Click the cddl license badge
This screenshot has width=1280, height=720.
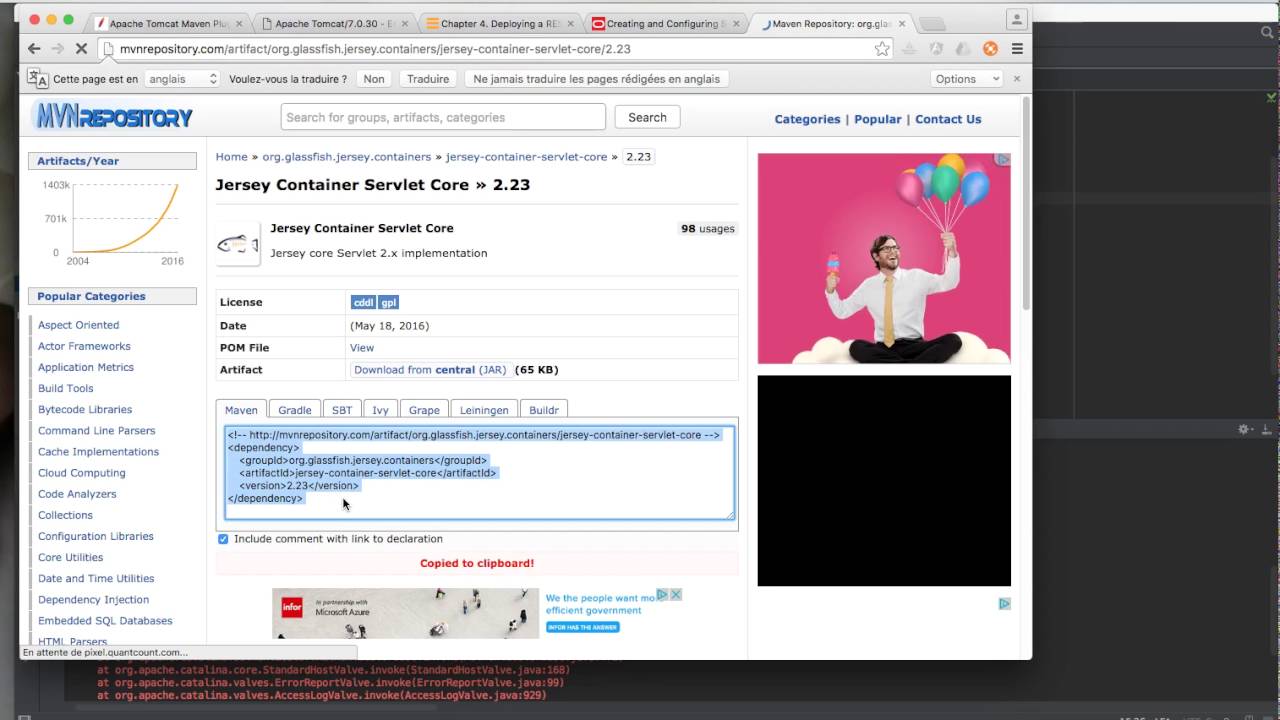click(363, 302)
